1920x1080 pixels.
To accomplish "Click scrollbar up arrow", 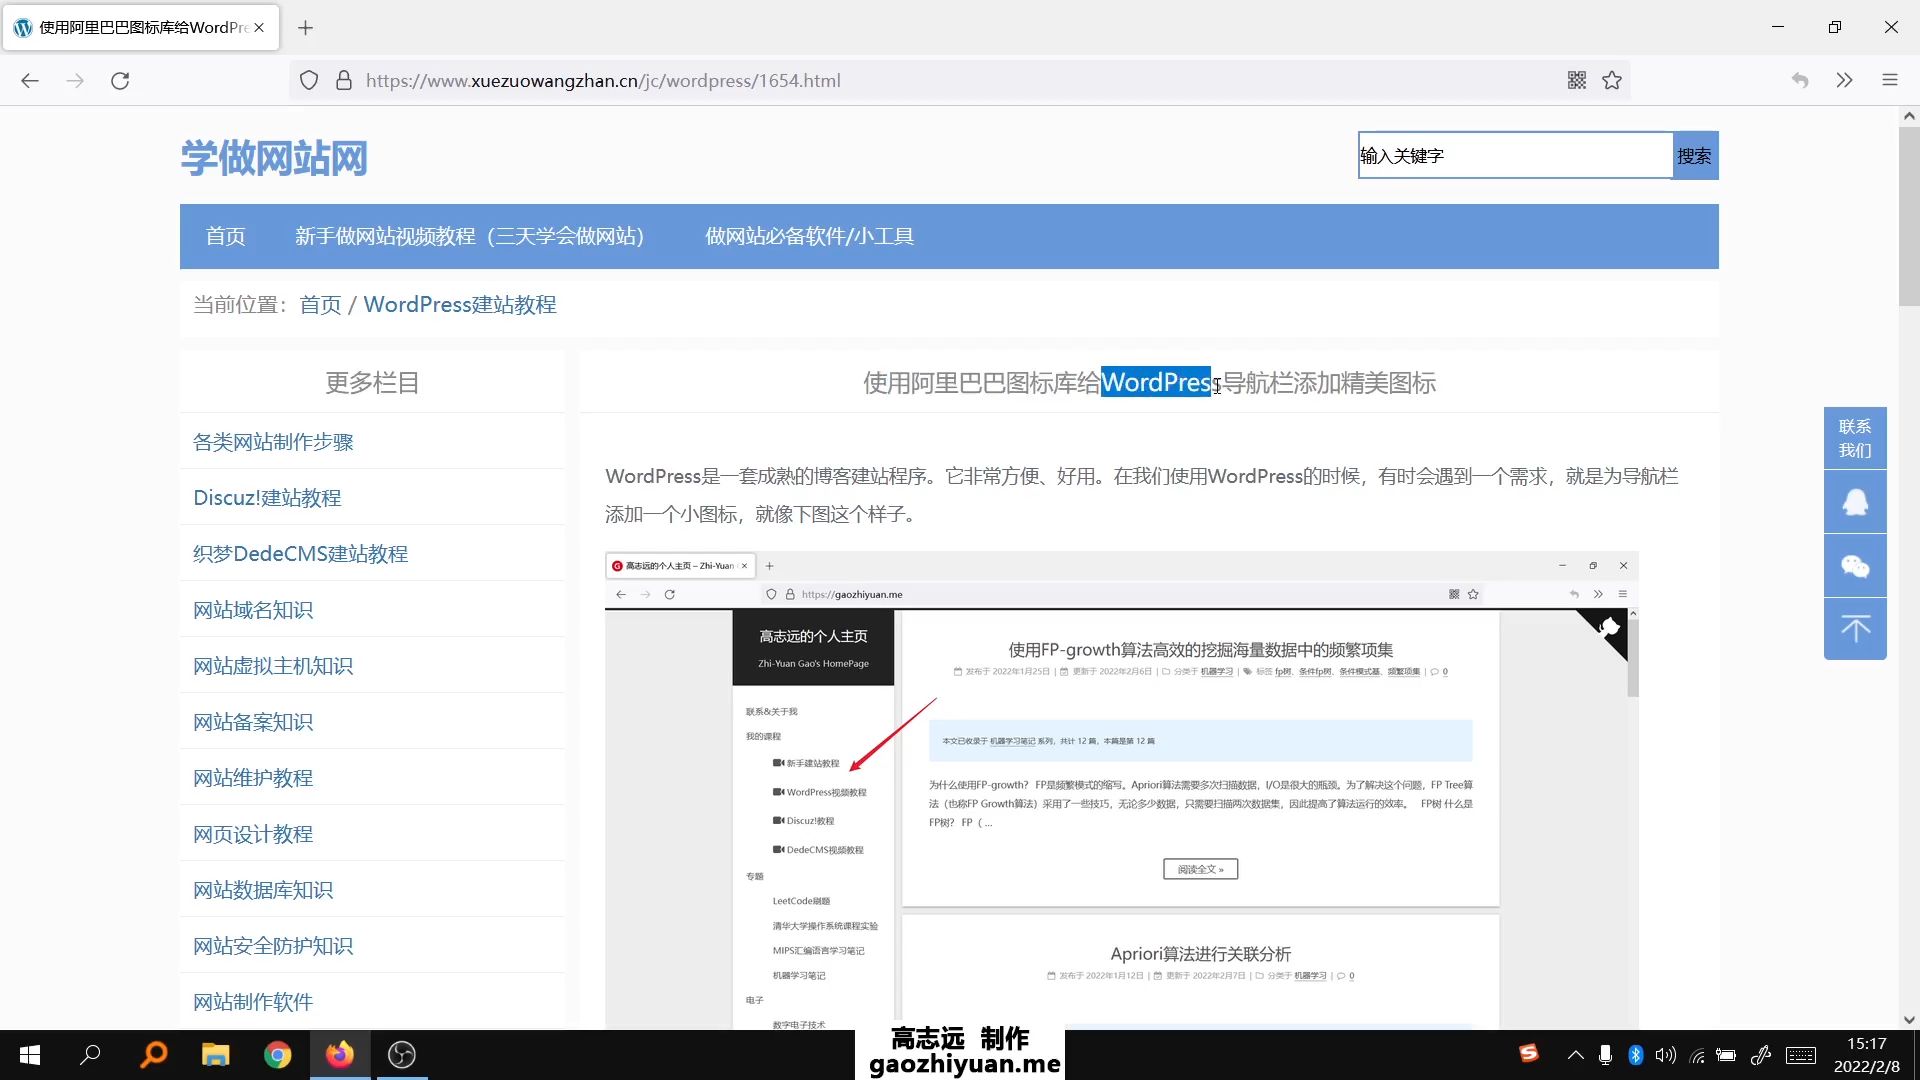I will click(x=1909, y=116).
